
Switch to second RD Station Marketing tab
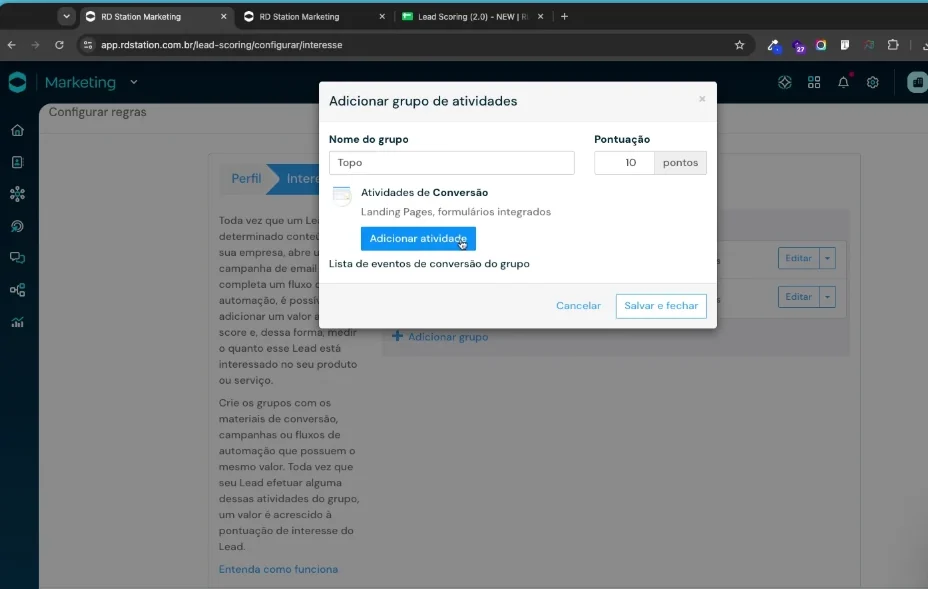tap(314, 17)
